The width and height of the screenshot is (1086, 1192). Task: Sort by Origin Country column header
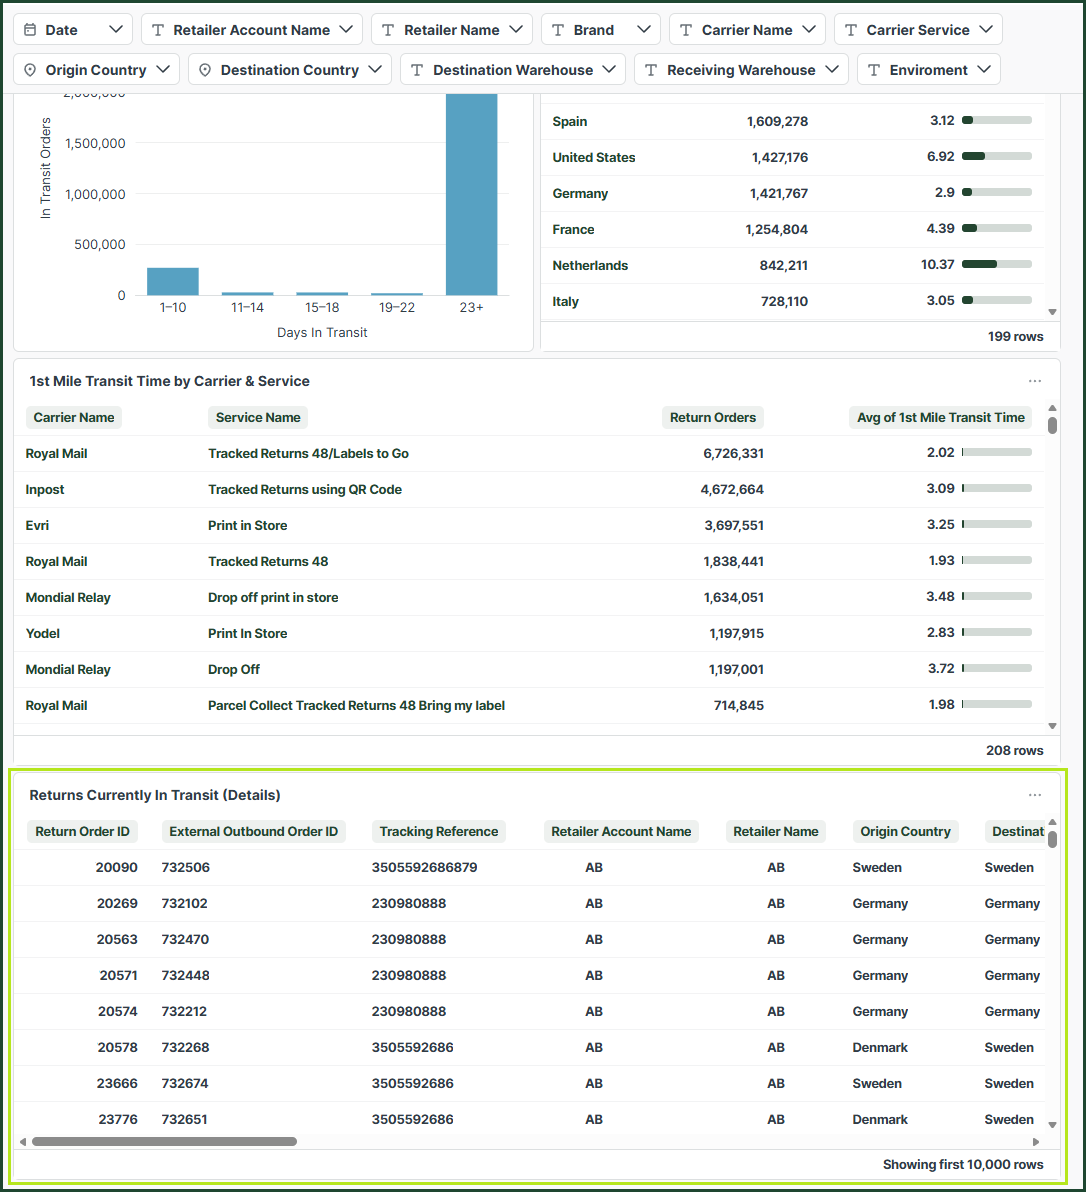(x=905, y=832)
